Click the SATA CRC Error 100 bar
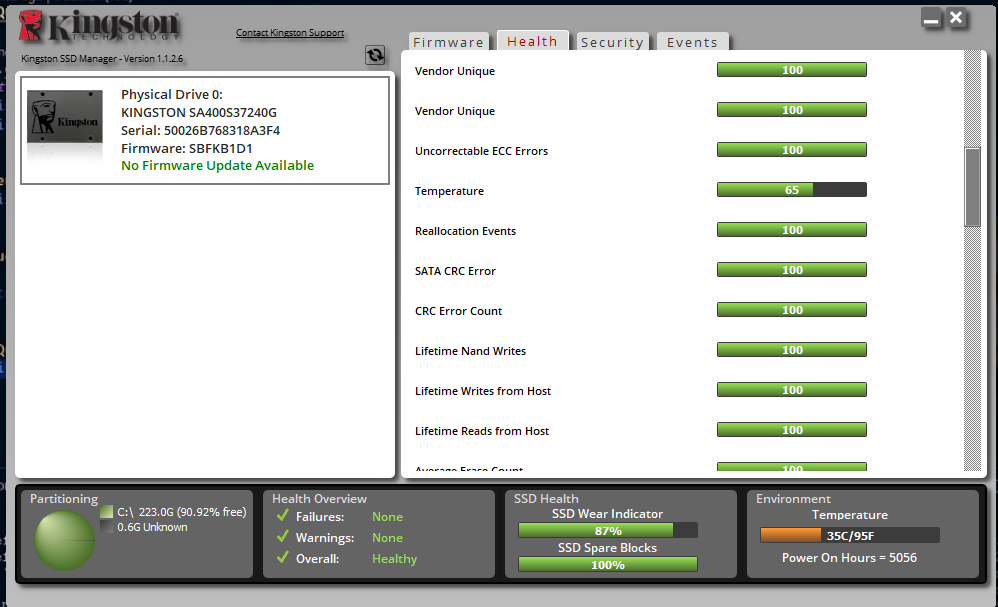Viewport: 998px width, 607px height. tap(792, 270)
